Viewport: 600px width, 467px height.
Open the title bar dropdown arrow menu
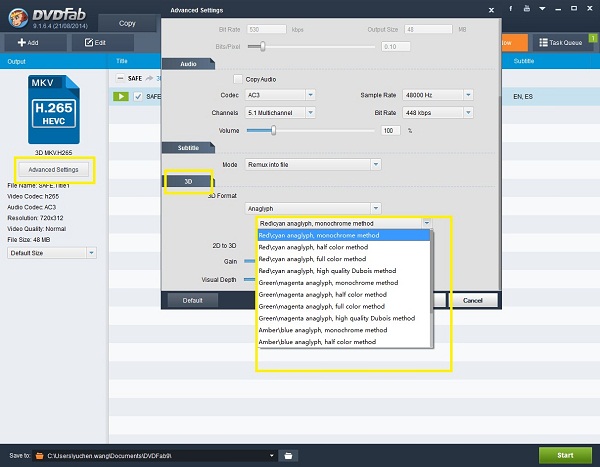tap(542, 8)
